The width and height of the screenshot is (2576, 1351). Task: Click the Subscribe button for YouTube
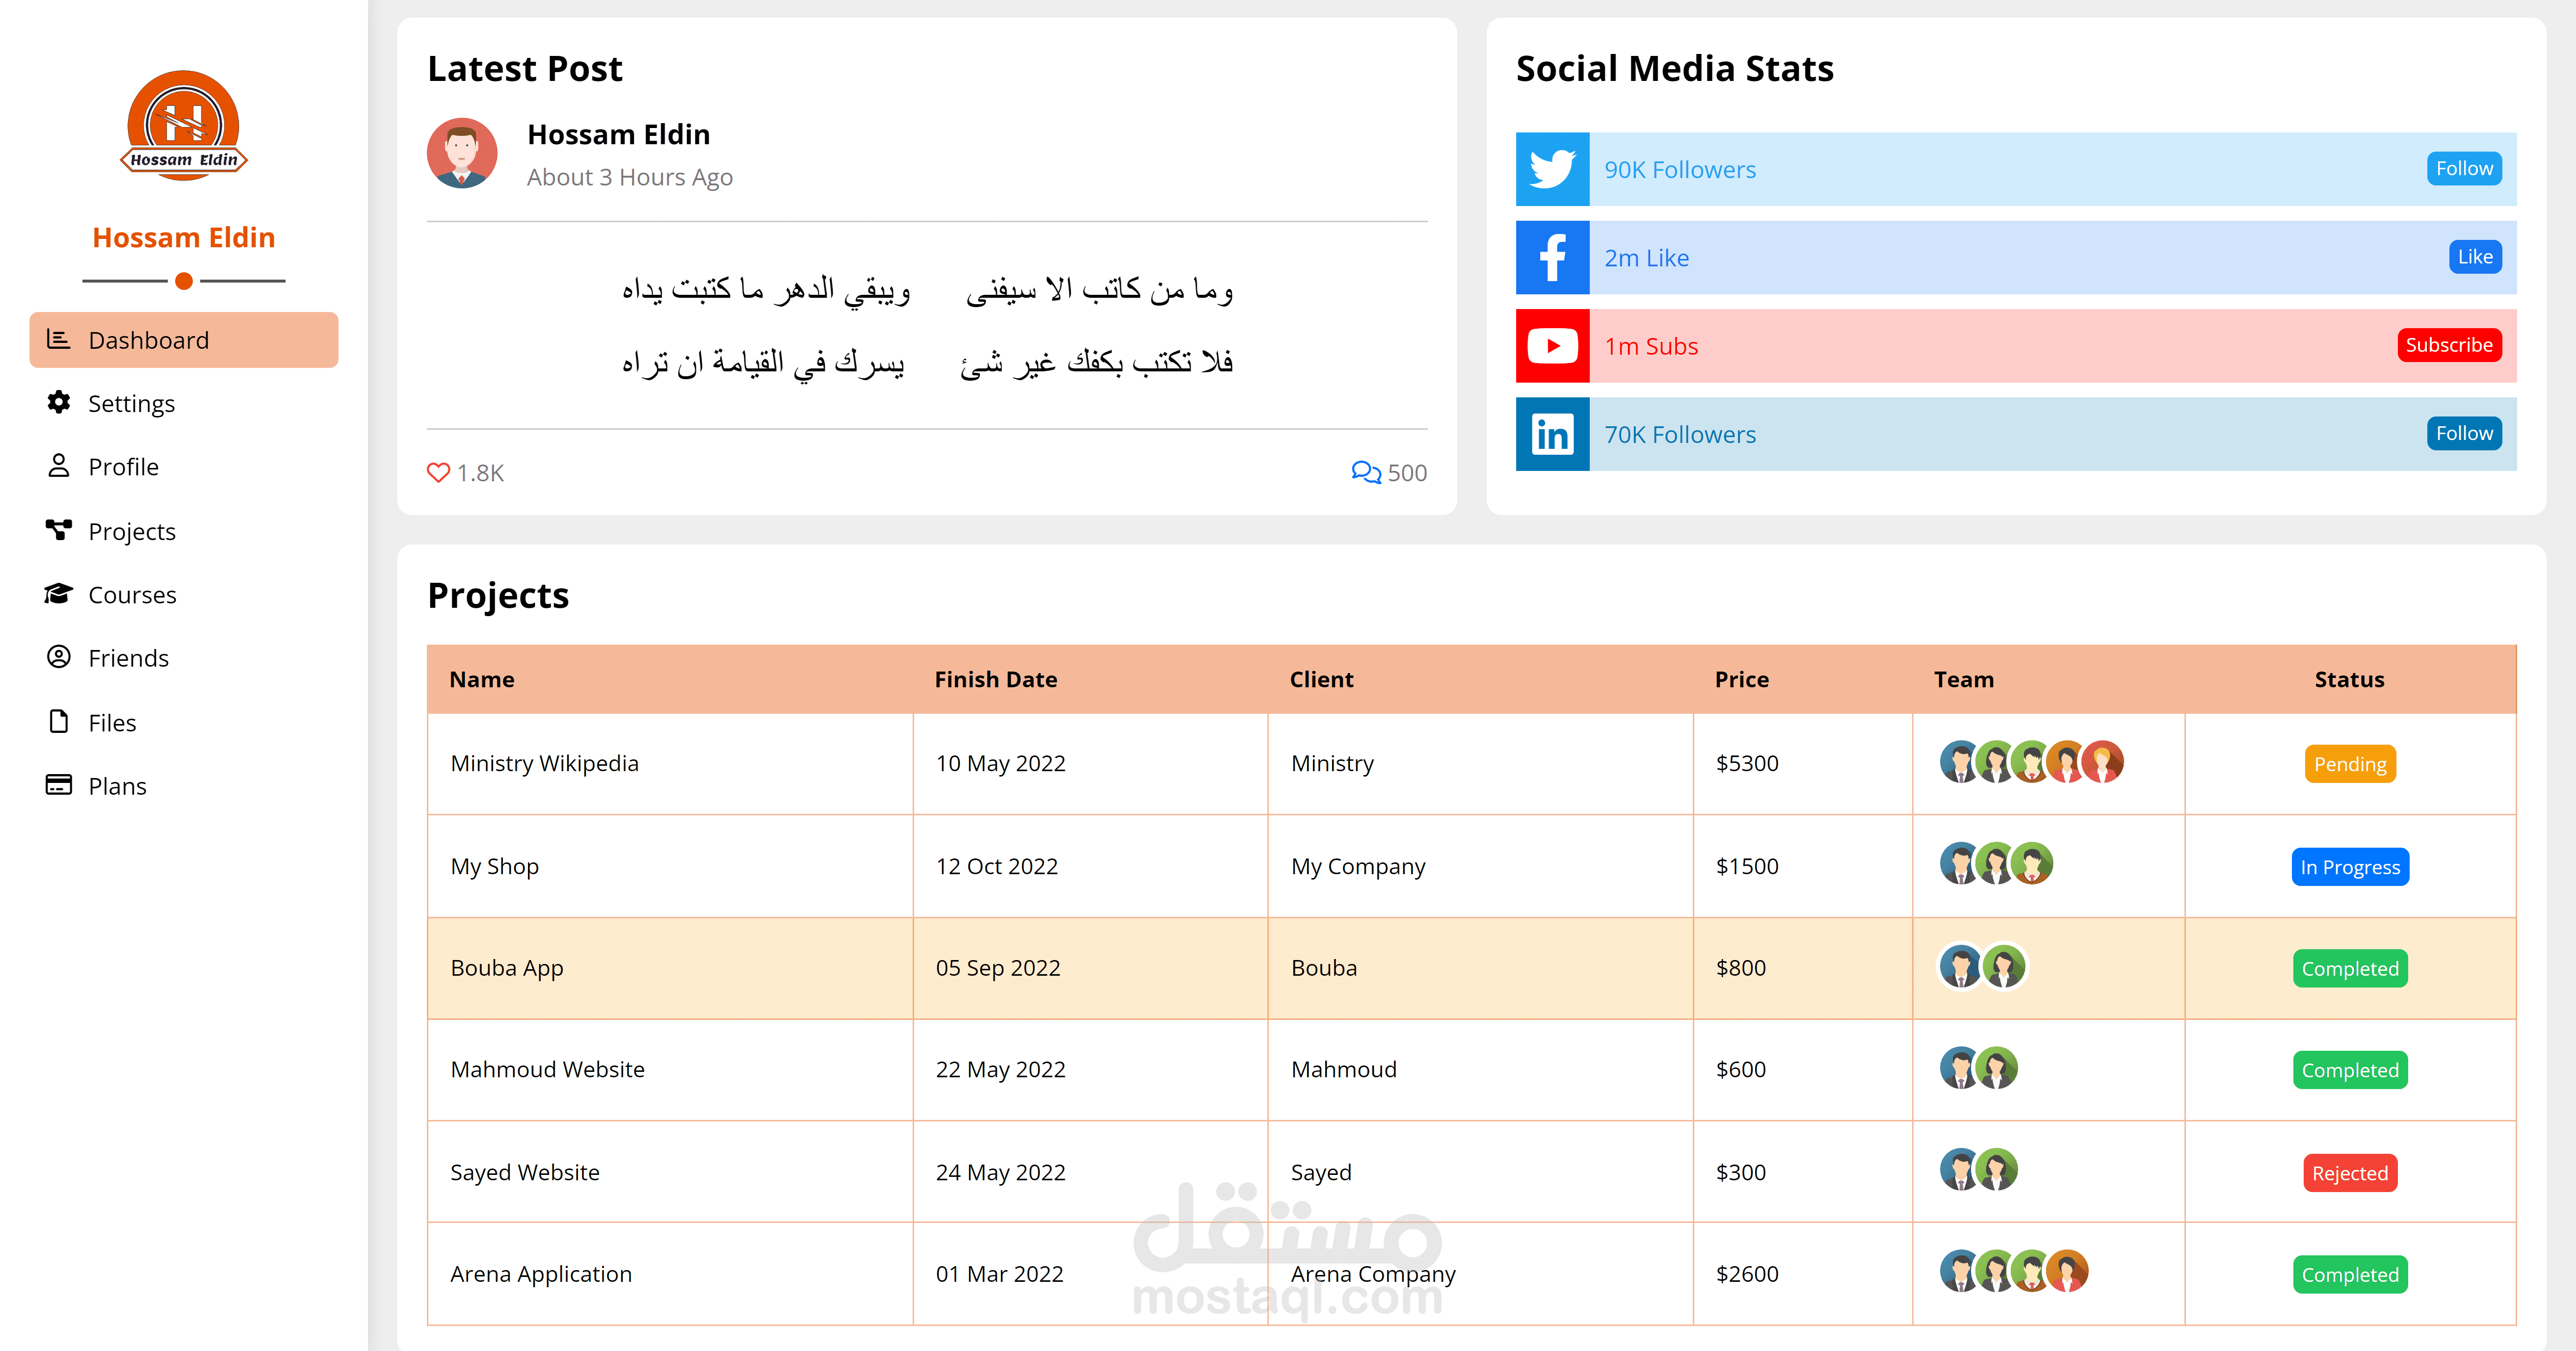point(2449,345)
